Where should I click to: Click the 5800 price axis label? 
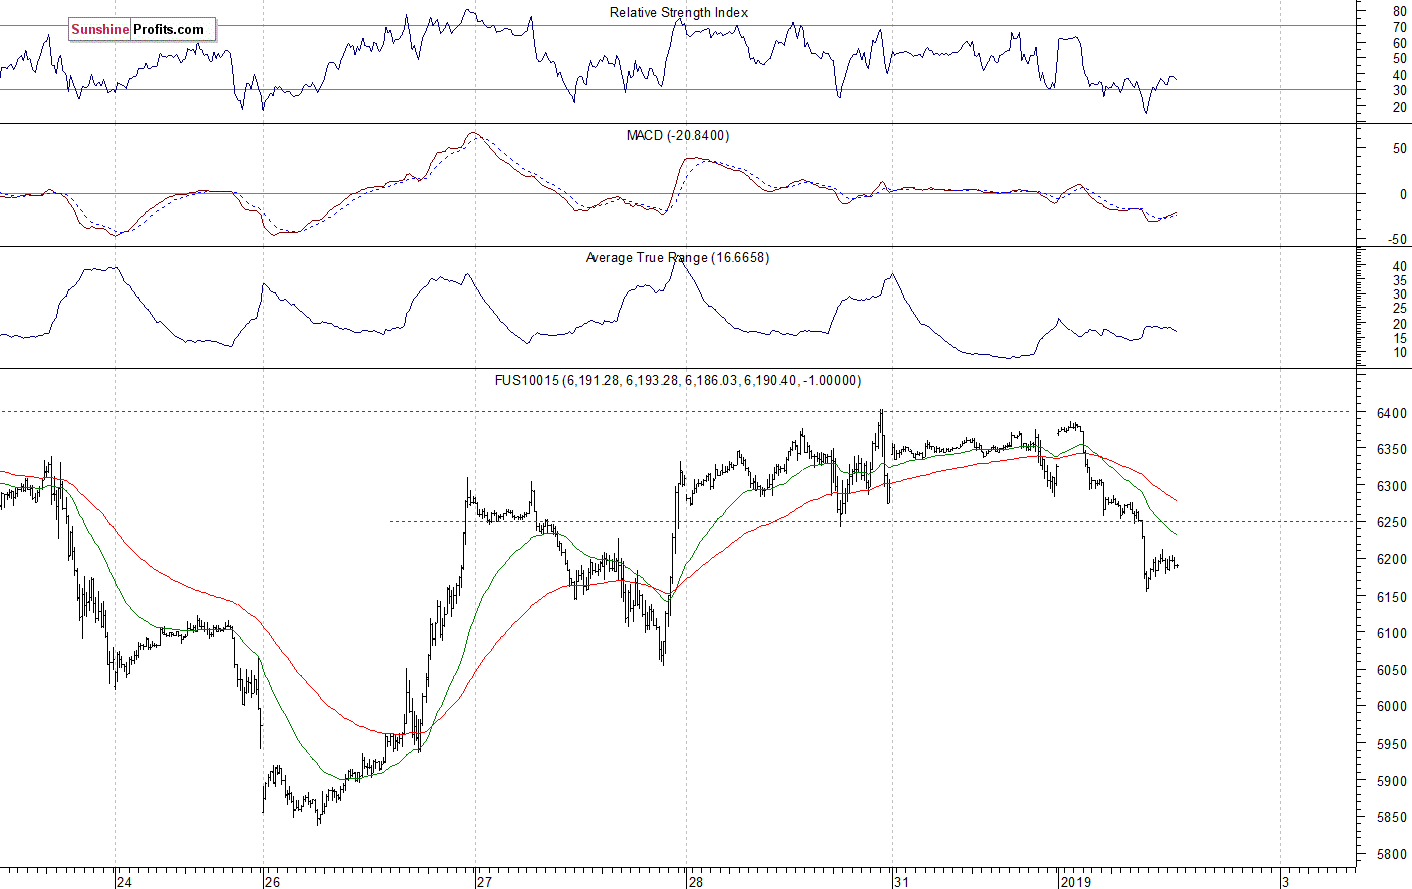click(x=1392, y=855)
